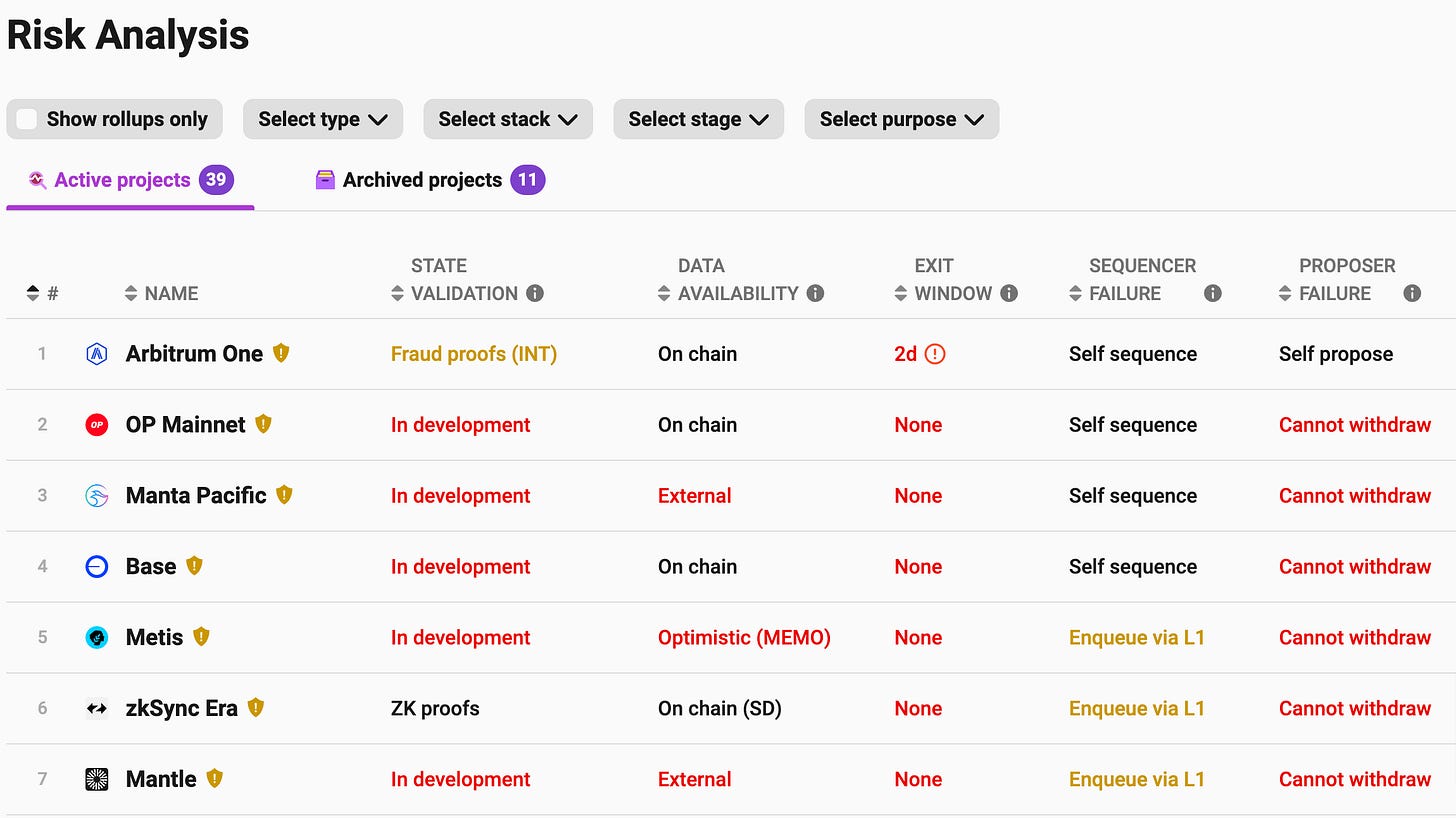Click the Fraud proofs (INT) cell
The image size is (1456, 818).
(474, 354)
